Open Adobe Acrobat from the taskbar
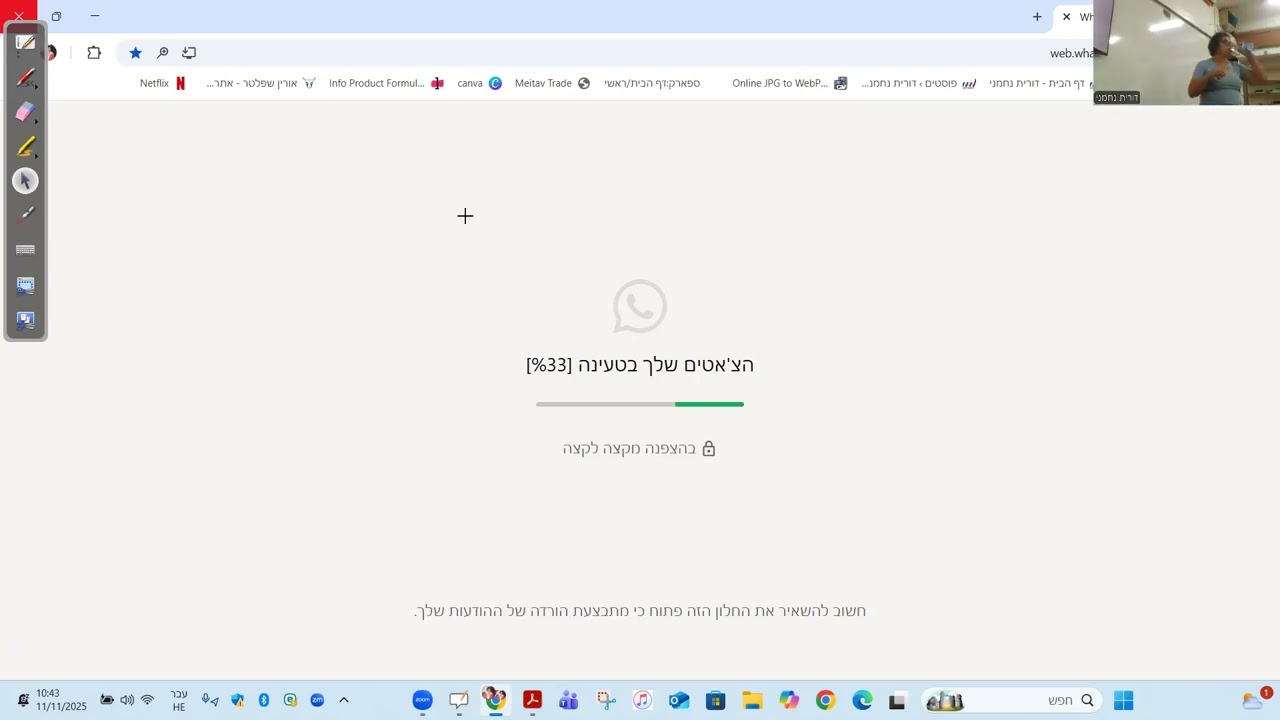Viewport: 1280px width, 720px height. pos(532,701)
